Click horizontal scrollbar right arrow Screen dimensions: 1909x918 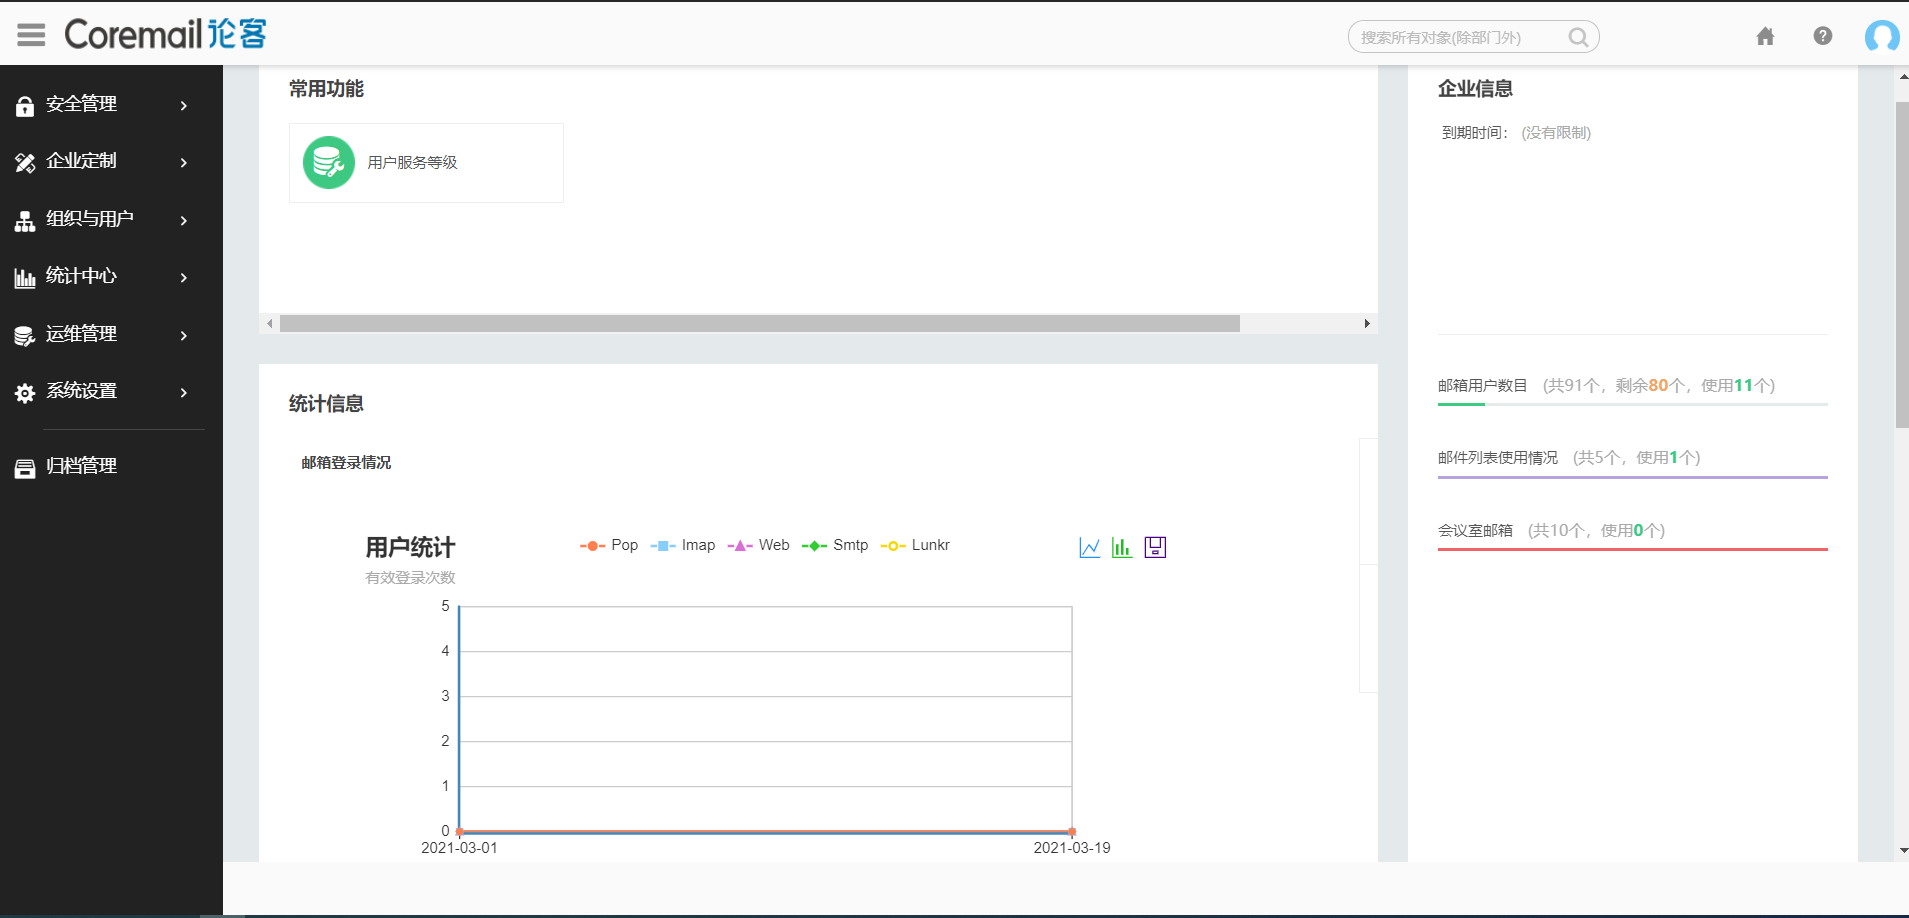[1367, 324]
